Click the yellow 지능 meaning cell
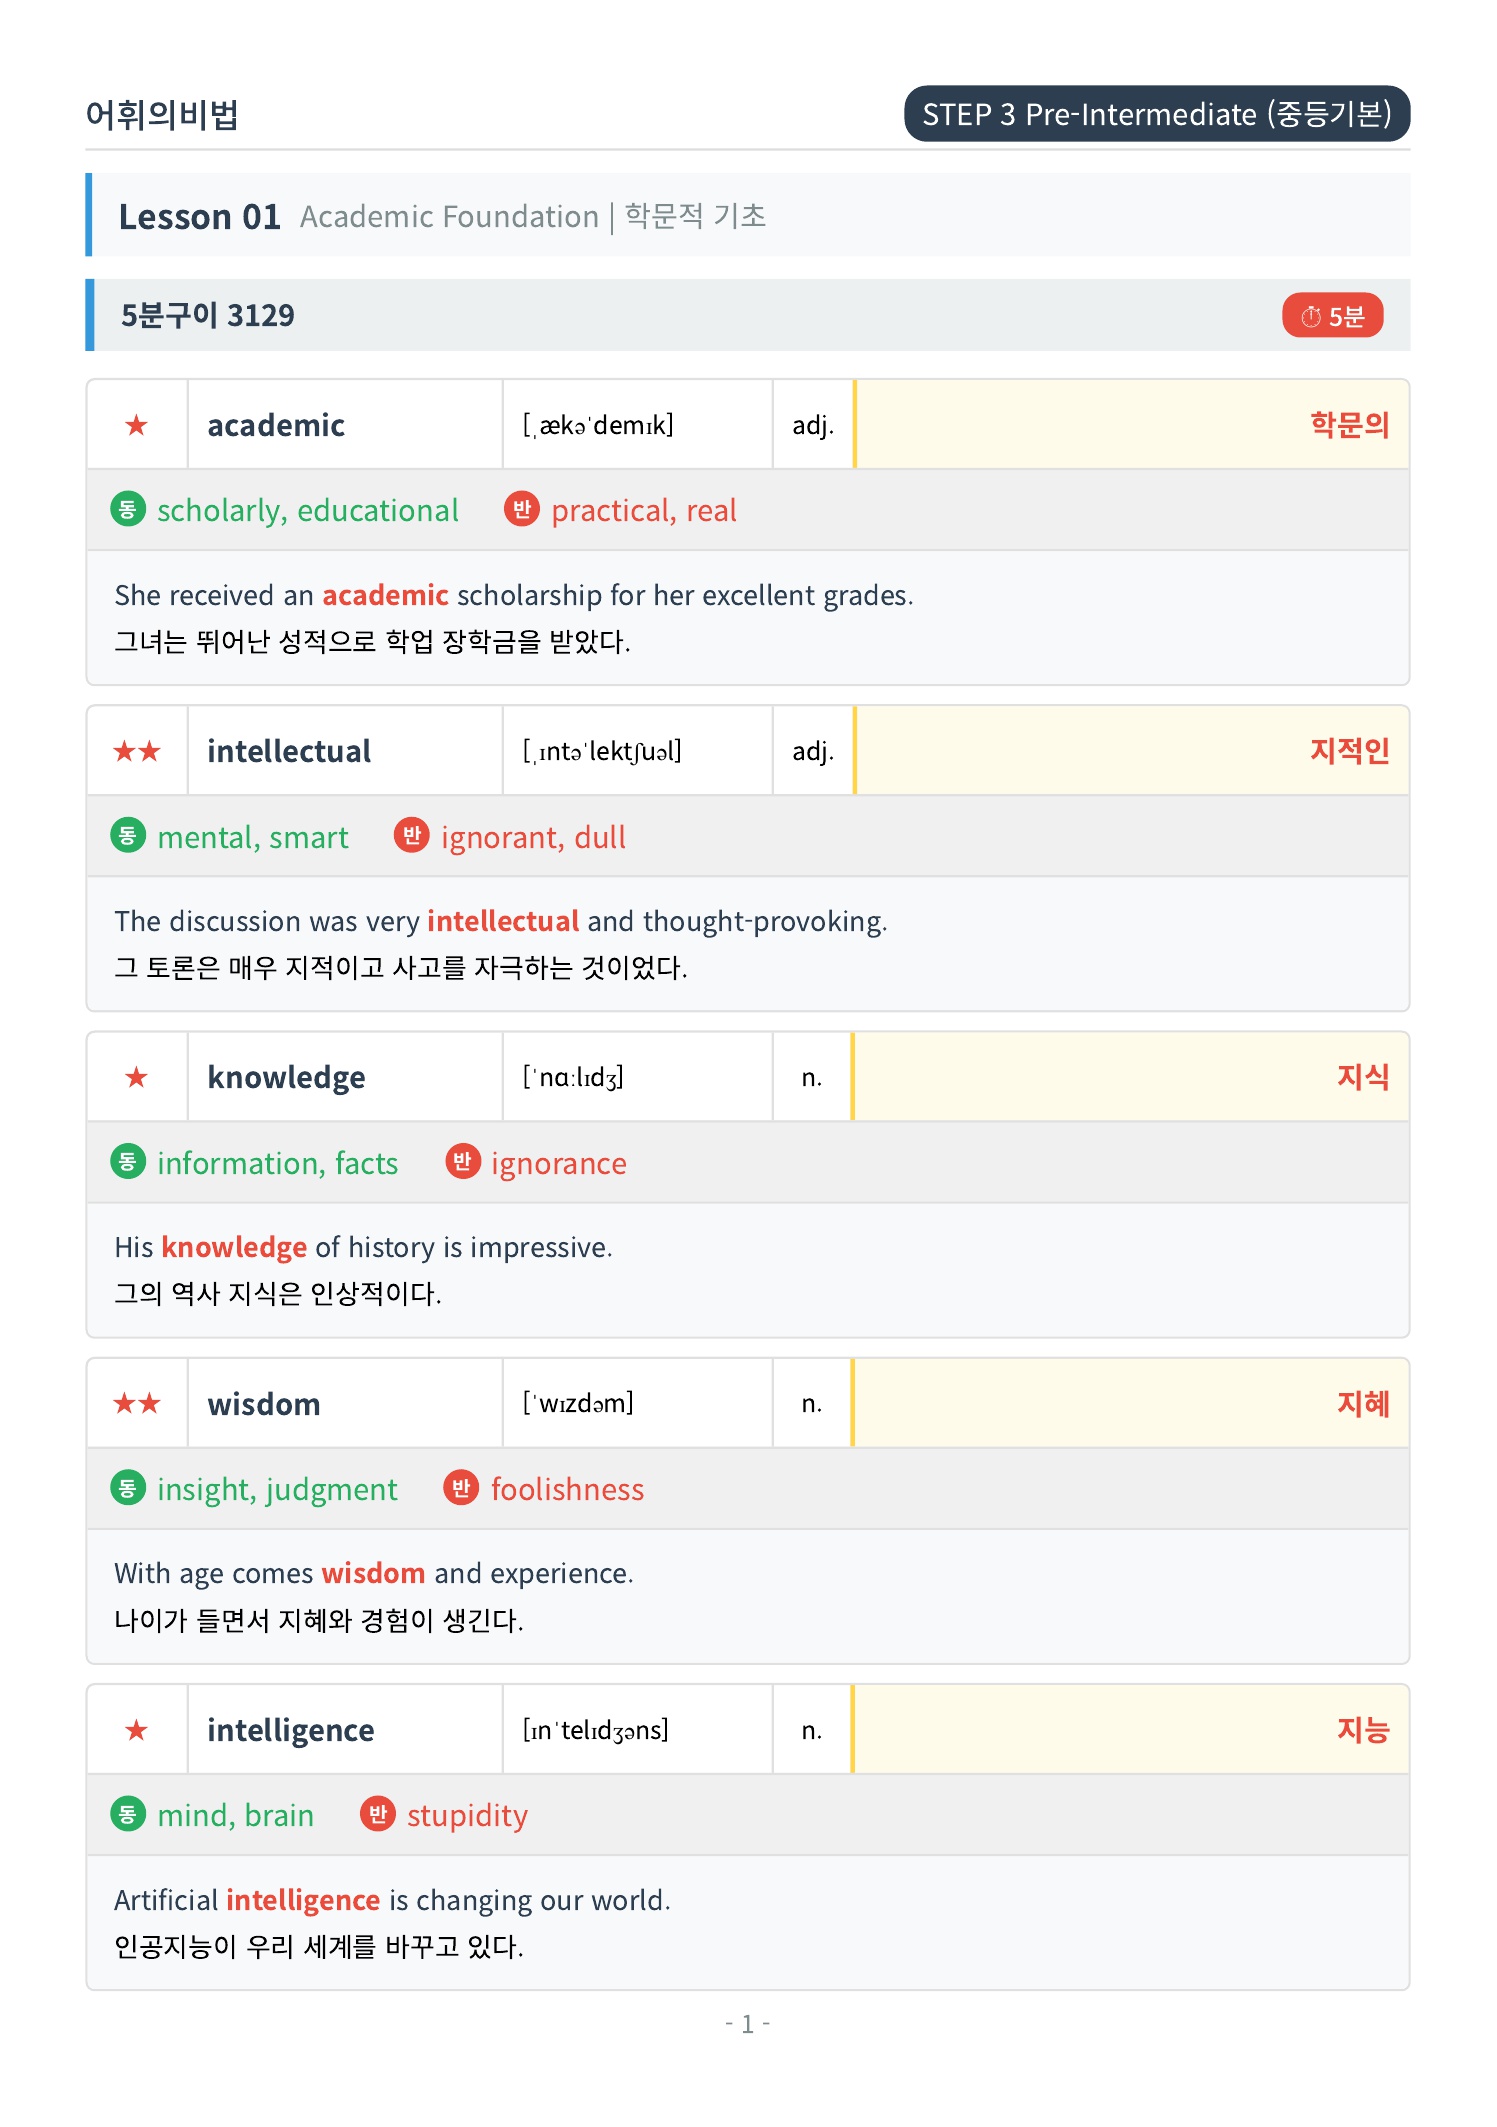Screen dimensions: 1497x2127 1131,1730
